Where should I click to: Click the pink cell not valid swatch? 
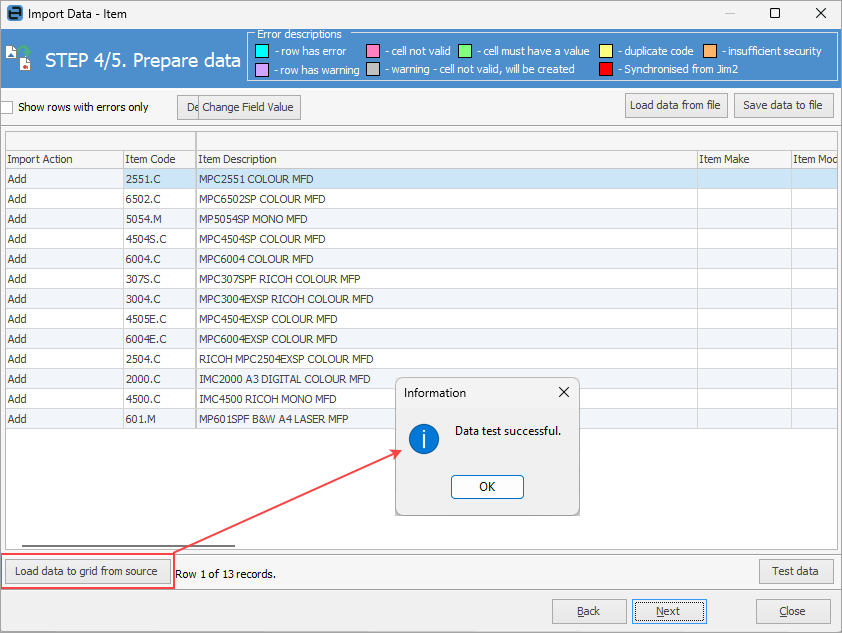pyautogui.click(x=373, y=51)
